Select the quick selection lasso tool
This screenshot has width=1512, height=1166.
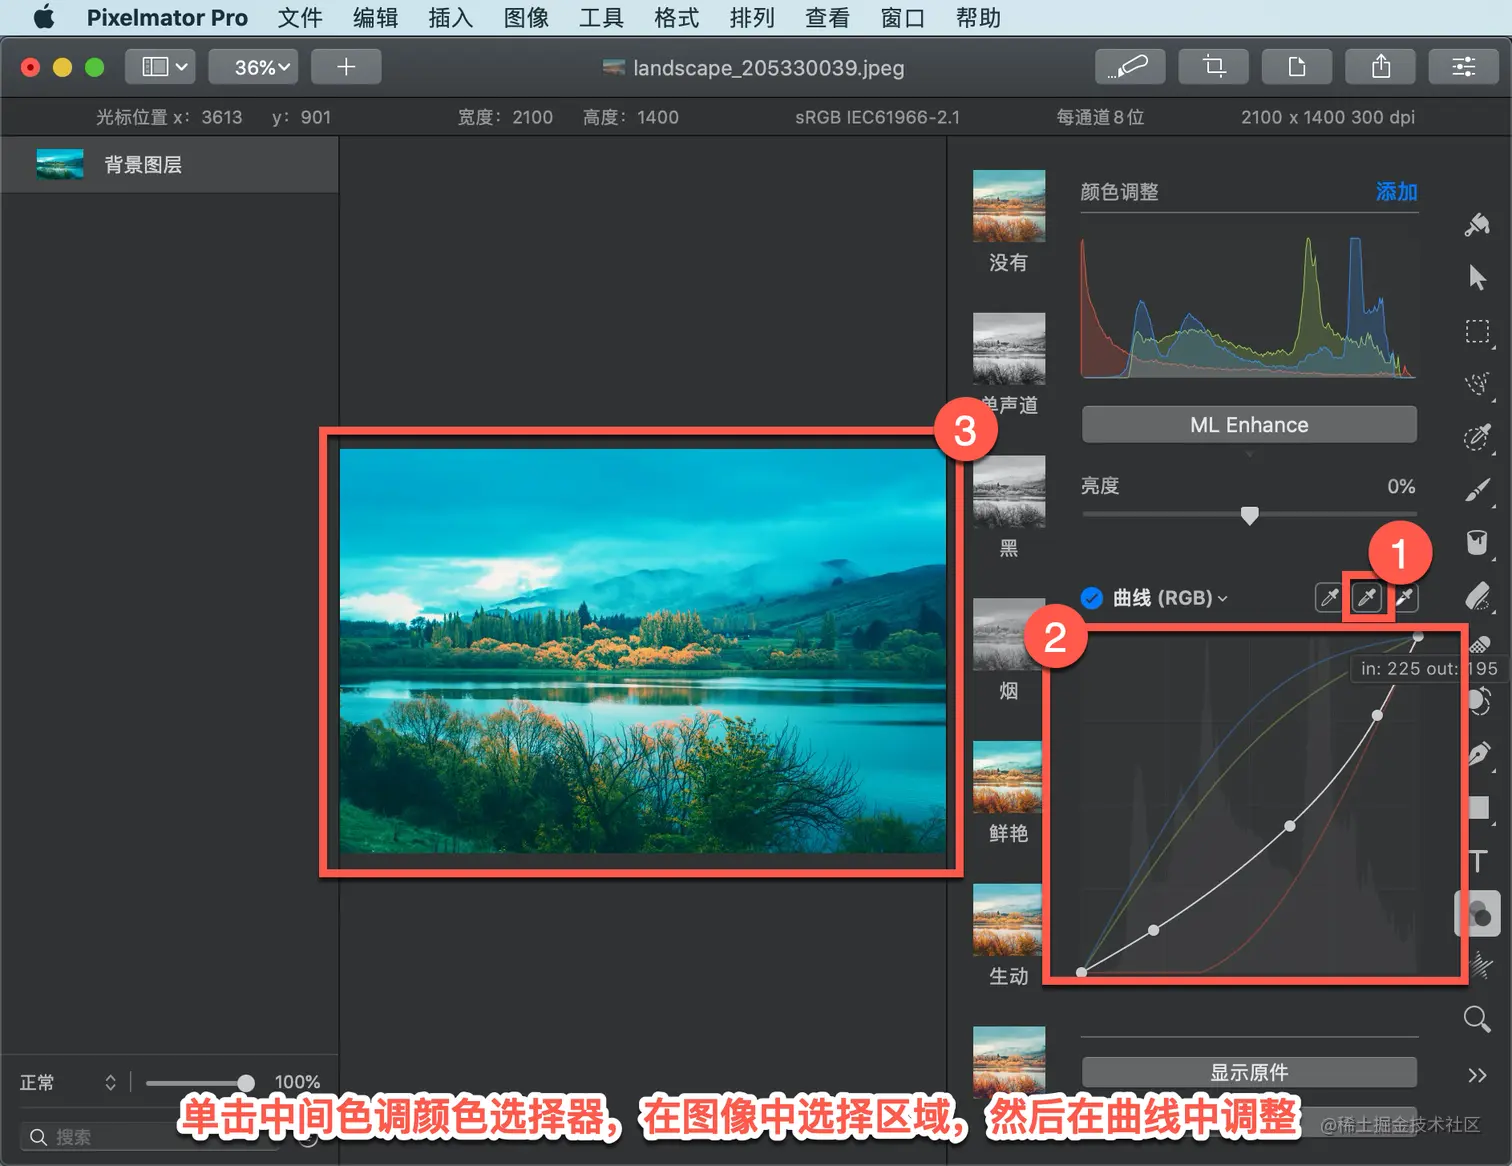[1477, 384]
